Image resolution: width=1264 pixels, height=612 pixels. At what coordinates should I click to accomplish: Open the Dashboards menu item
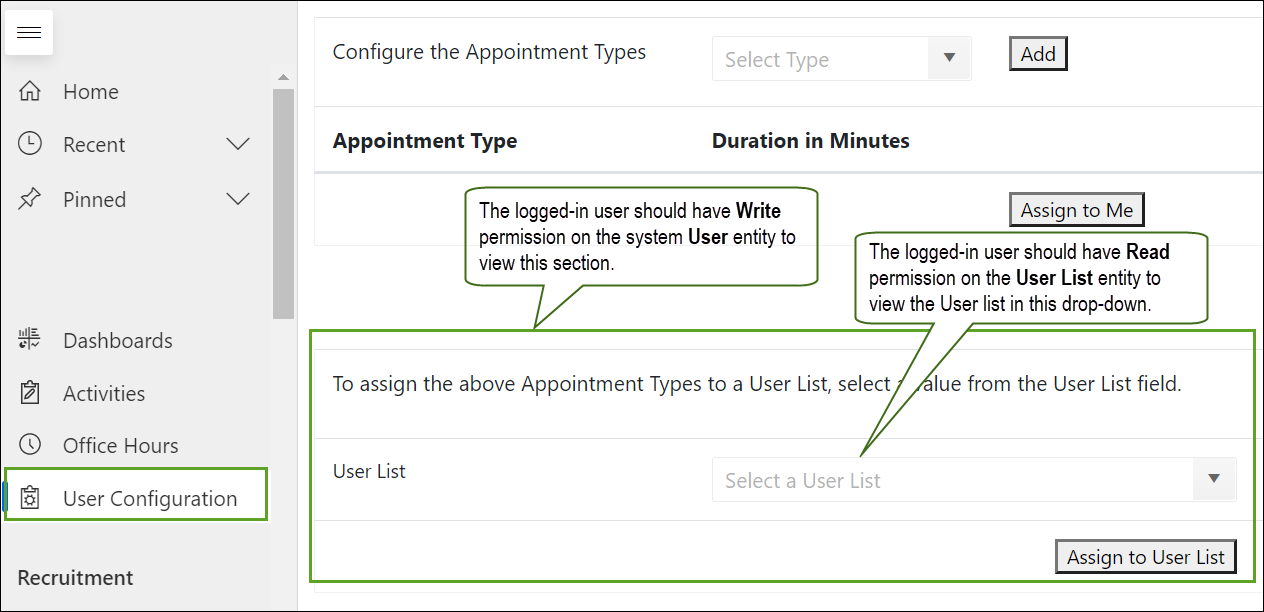tap(117, 340)
